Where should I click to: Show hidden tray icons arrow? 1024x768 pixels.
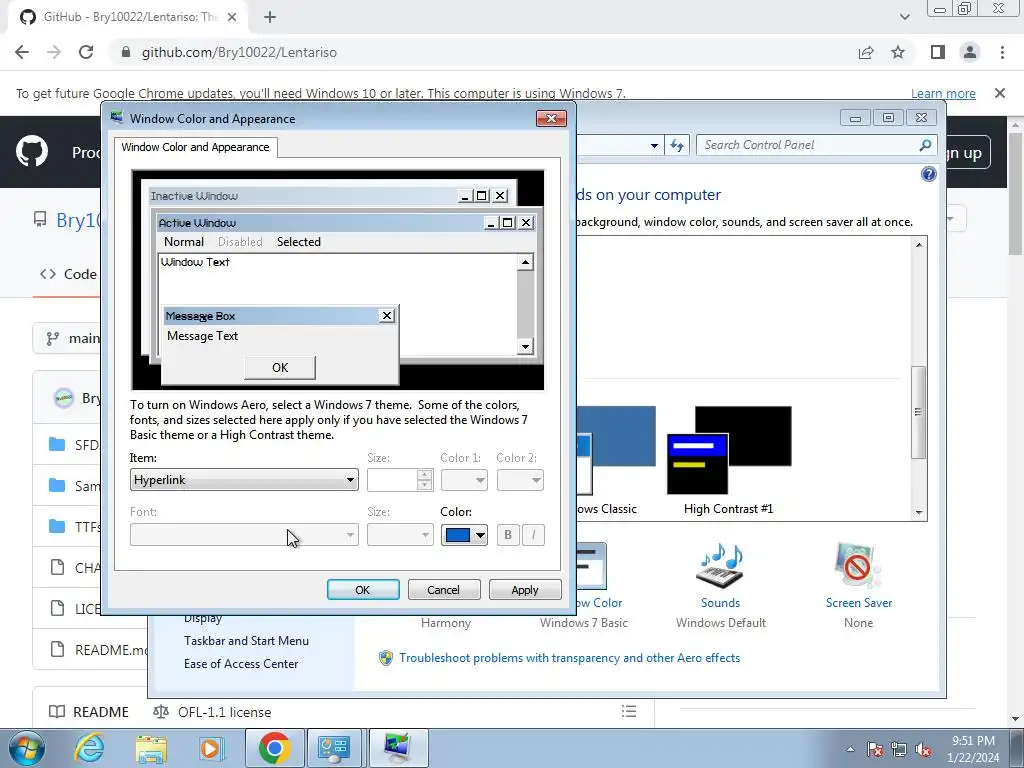(x=850, y=749)
